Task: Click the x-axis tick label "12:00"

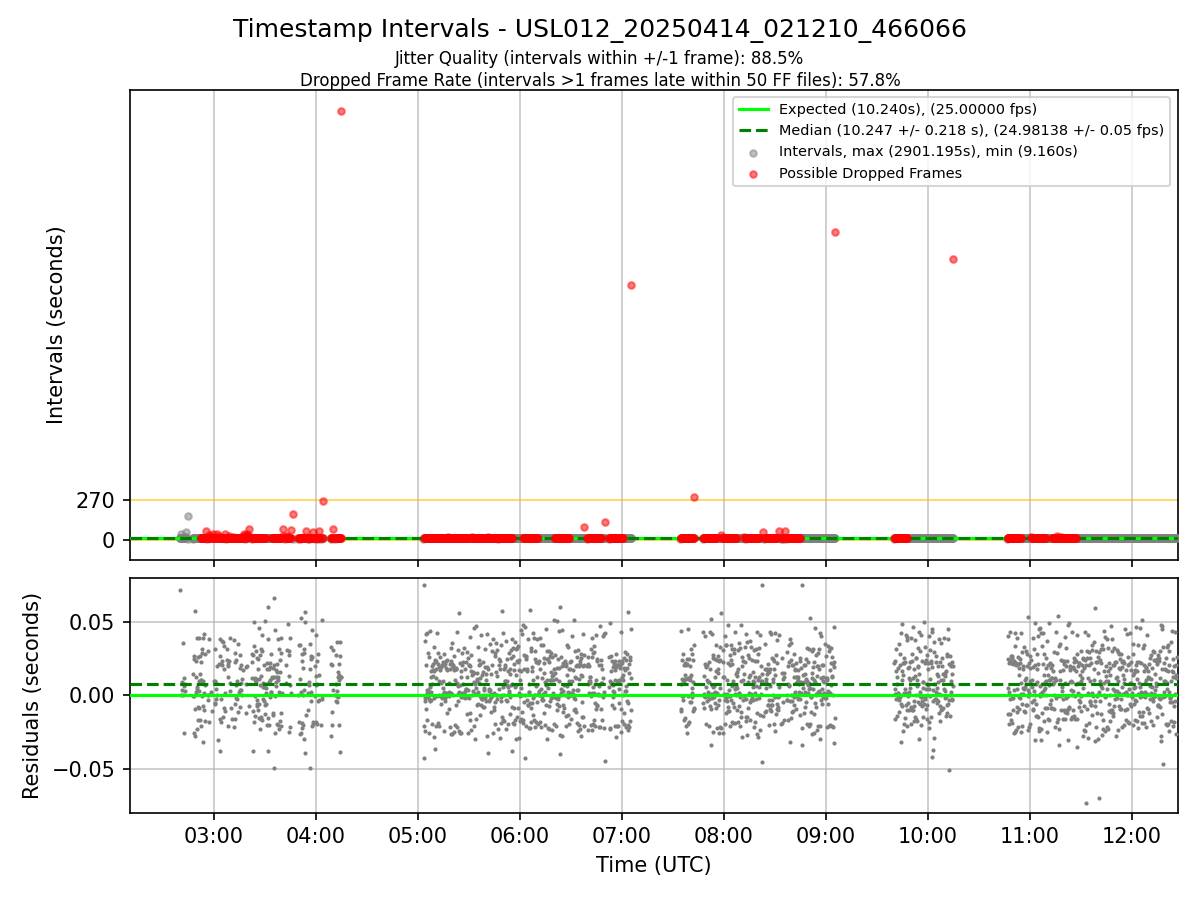Action: [x=1132, y=835]
